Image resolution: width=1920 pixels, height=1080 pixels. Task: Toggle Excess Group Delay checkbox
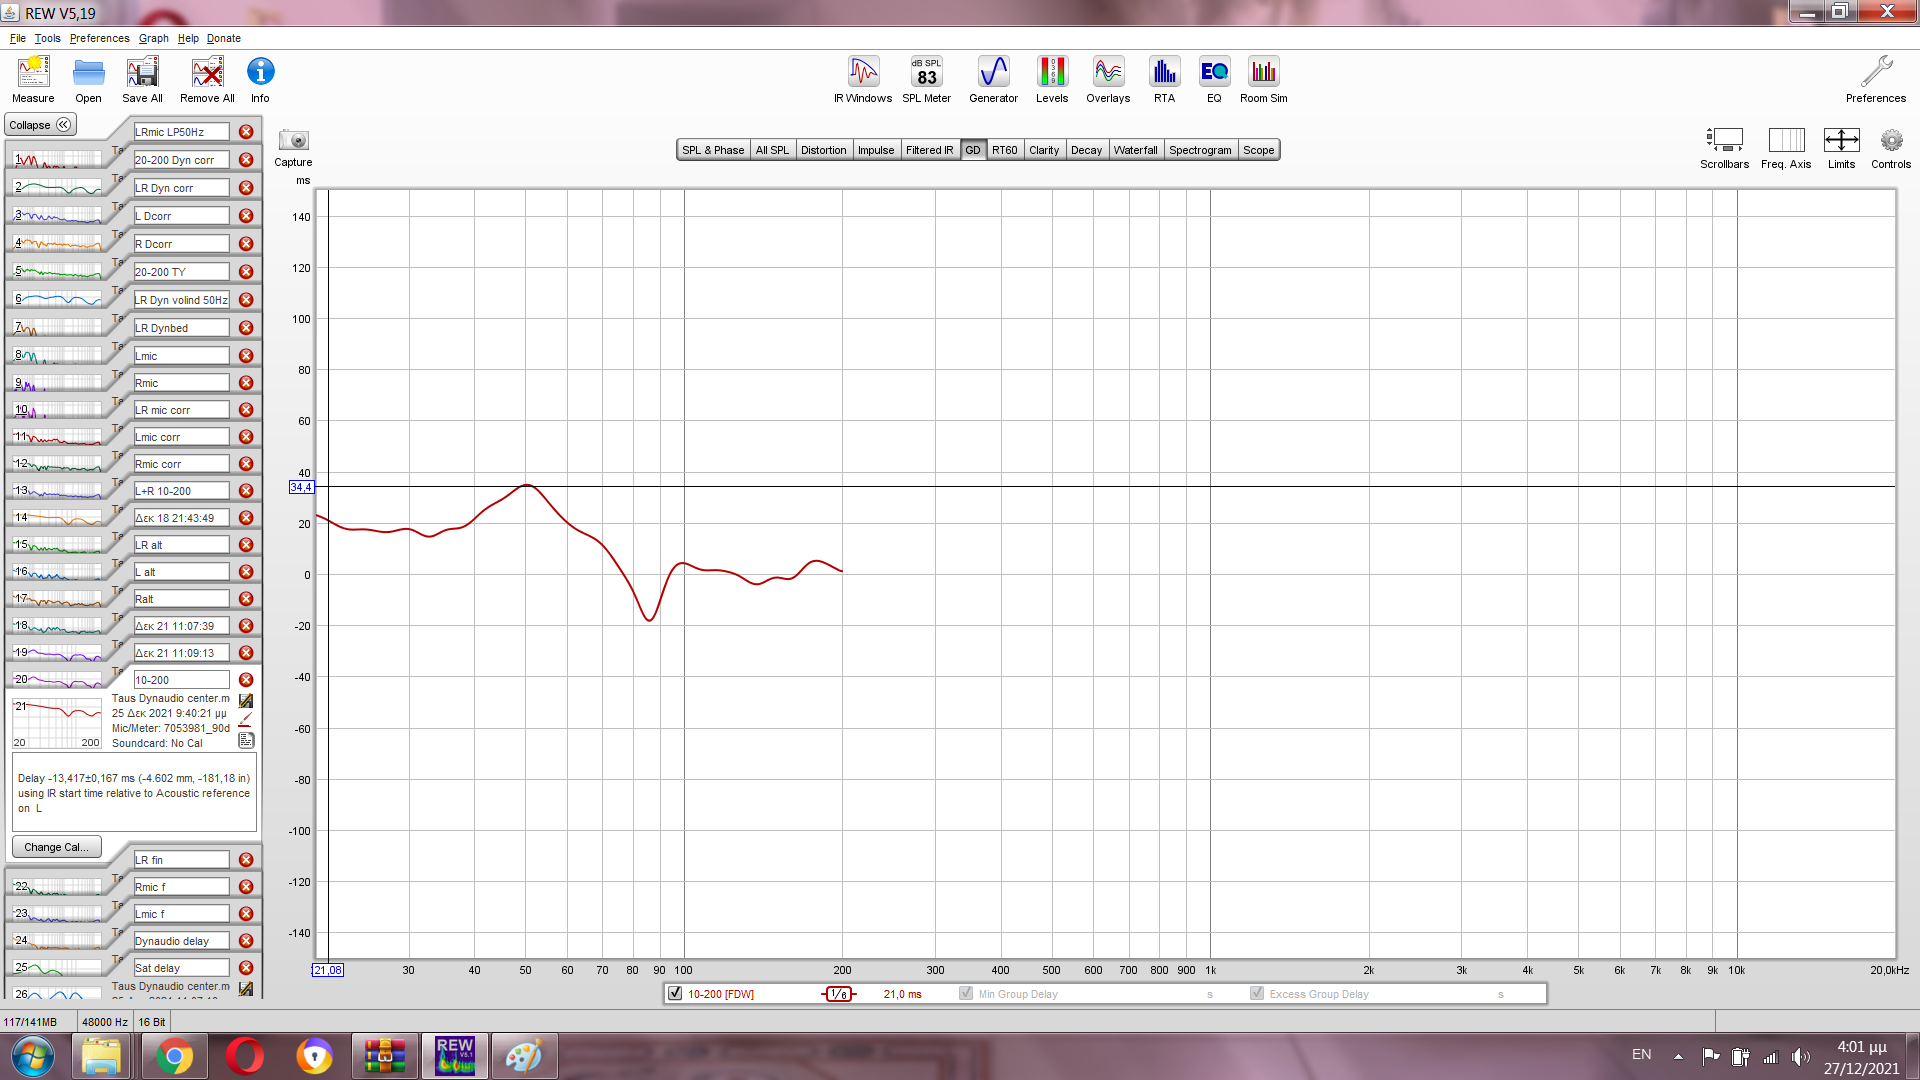click(1257, 994)
